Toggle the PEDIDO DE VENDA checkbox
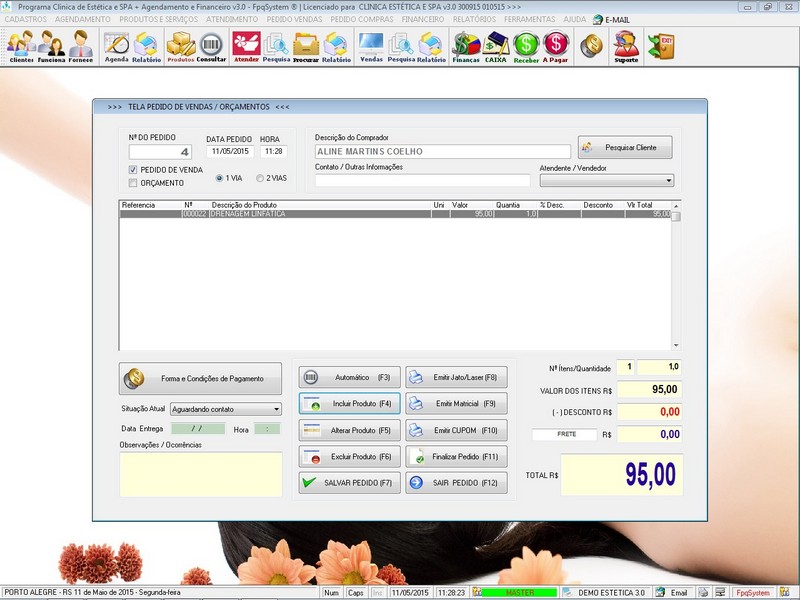This screenshot has width=800, height=600. pos(133,170)
